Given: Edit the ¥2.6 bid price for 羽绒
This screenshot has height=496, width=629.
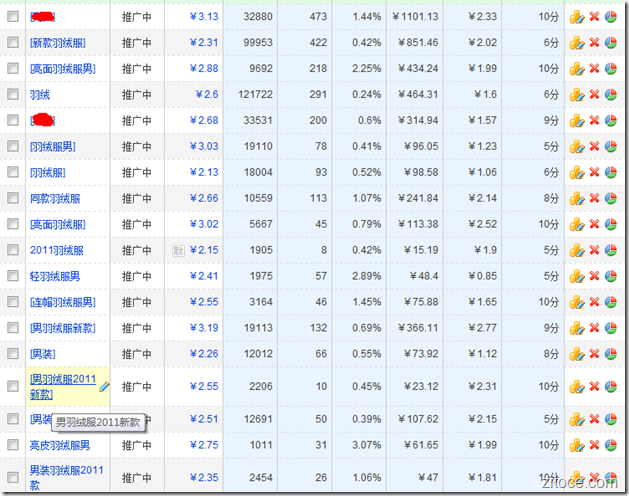Looking at the screenshot, I should click(205, 94).
